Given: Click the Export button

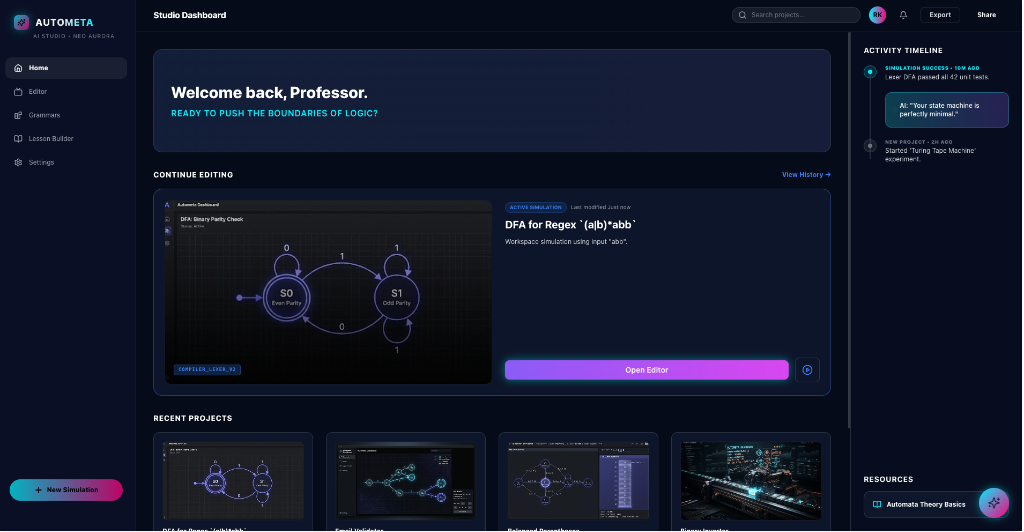Looking at the screenshot, I should pyautogui.click(x=940, y=15).
